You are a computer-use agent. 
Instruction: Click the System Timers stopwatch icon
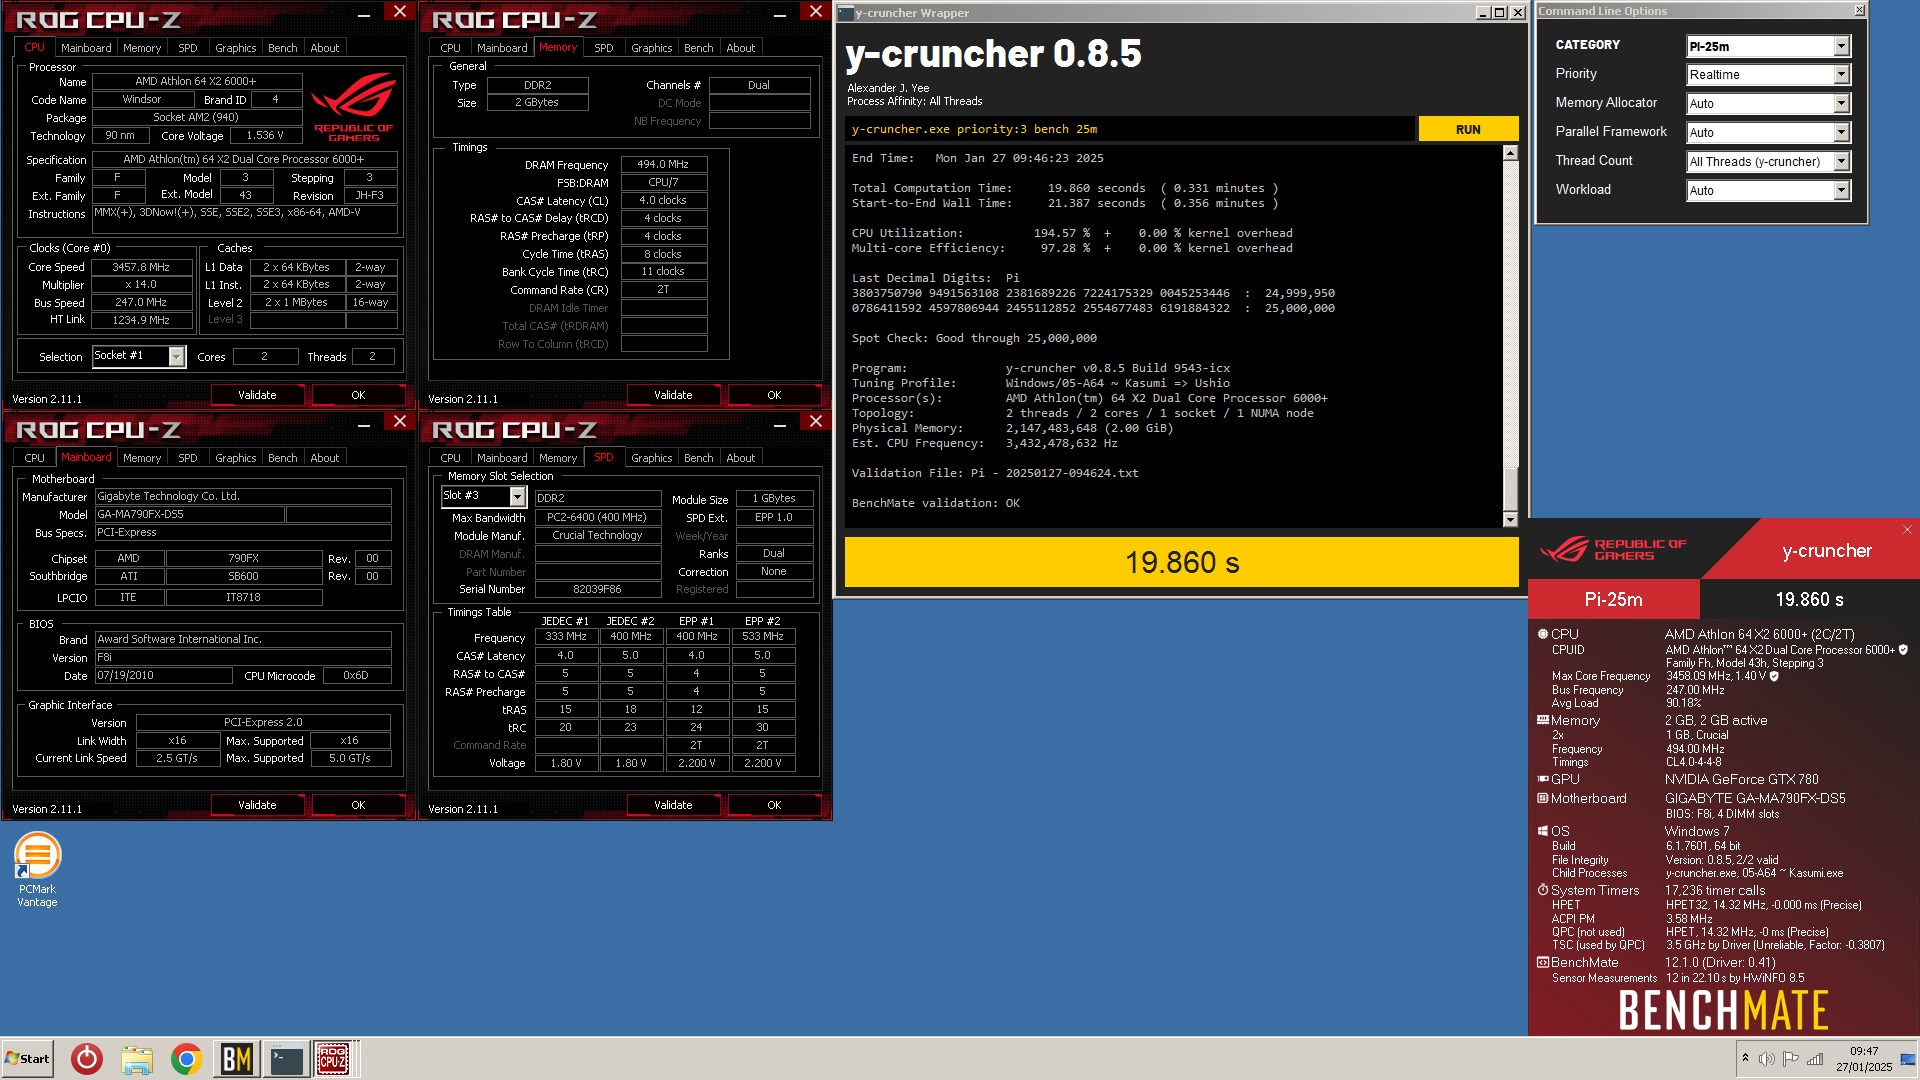pos(1543,890)
